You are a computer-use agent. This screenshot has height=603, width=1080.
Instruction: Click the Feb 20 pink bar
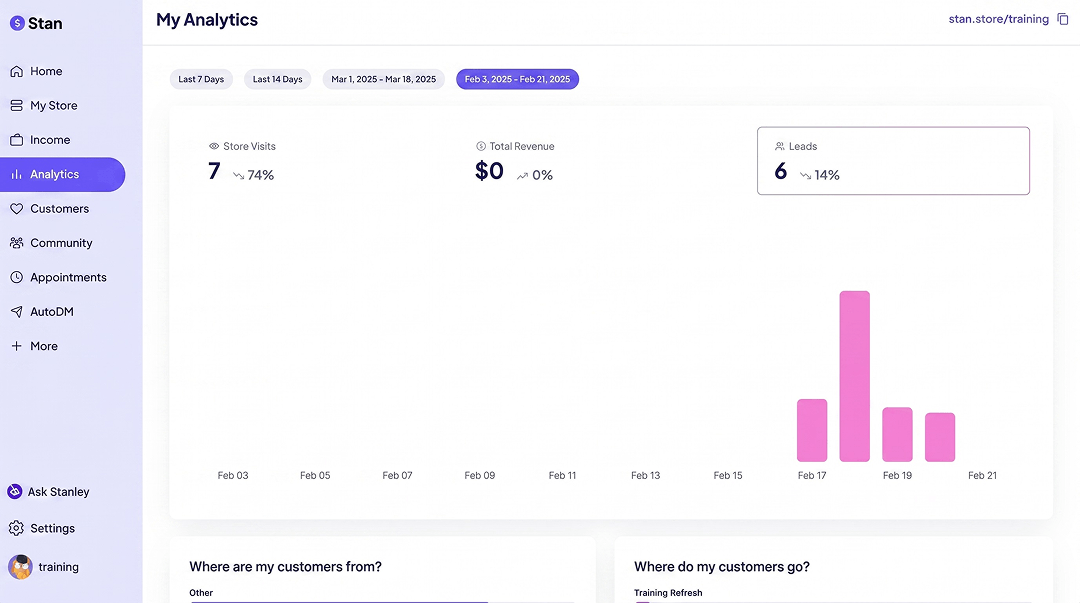940,437
